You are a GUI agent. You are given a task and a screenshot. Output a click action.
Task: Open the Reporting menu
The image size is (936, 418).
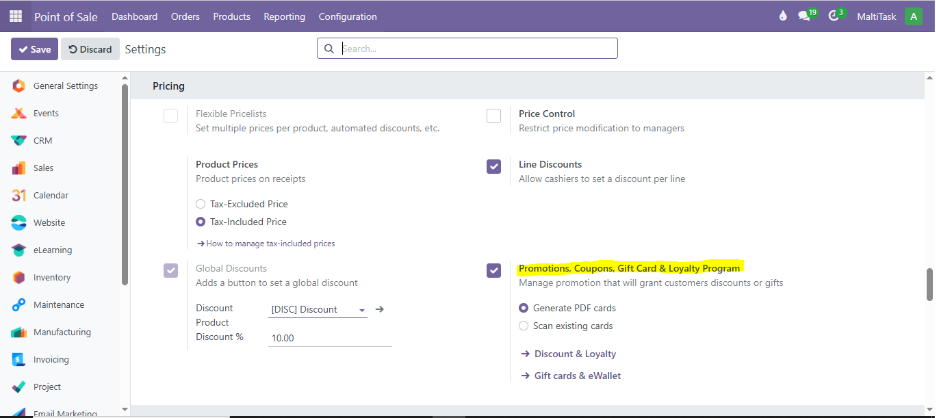[x=284, y=17]
